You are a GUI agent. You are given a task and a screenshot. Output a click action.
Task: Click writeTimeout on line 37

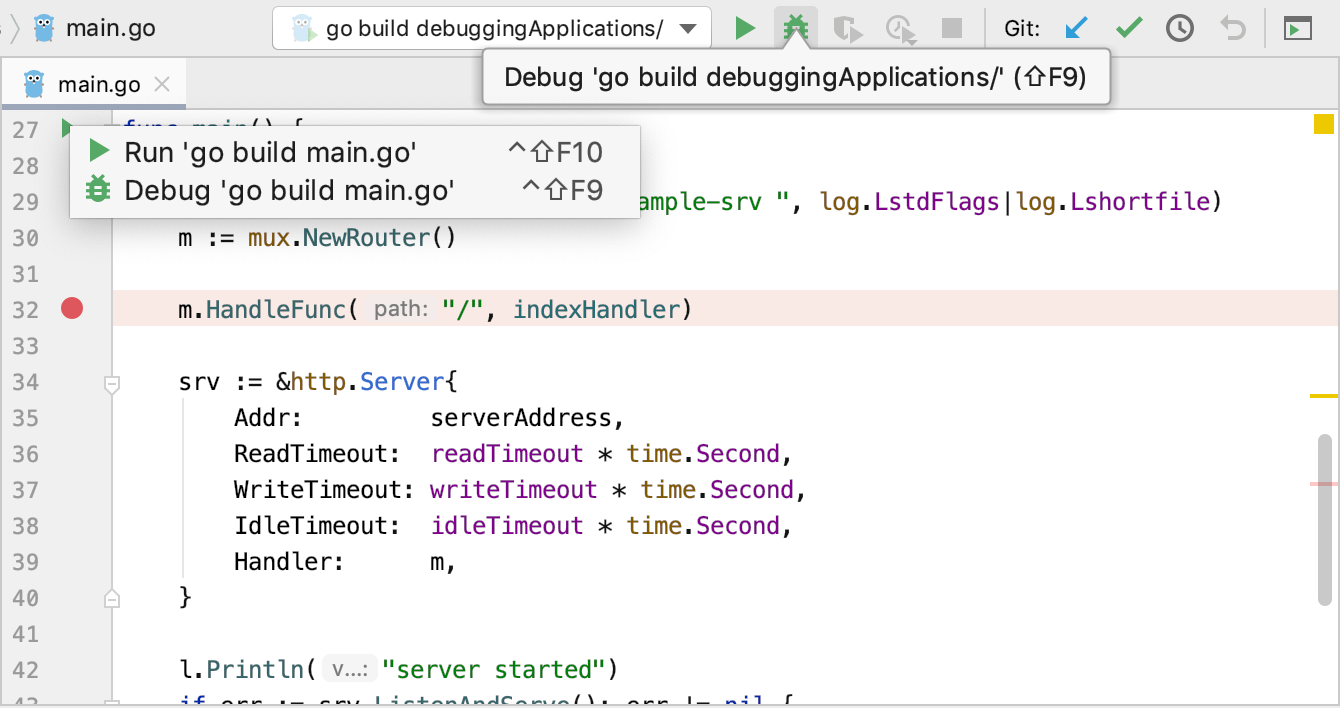tap(514, 490)
